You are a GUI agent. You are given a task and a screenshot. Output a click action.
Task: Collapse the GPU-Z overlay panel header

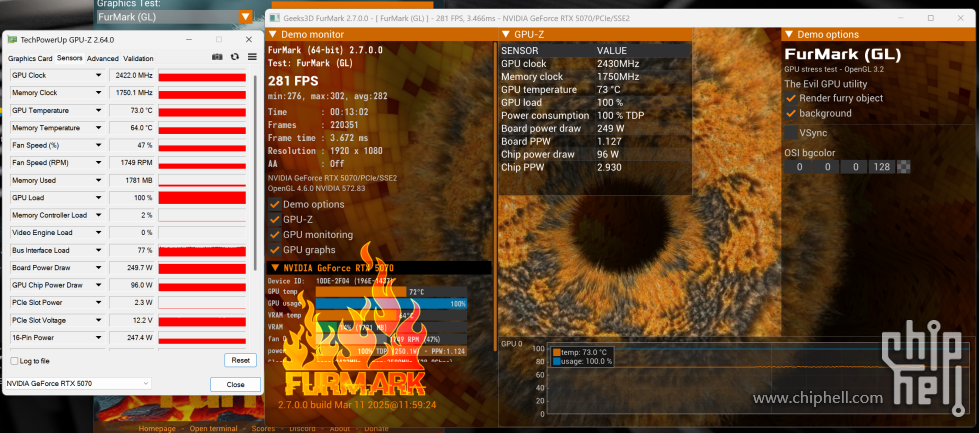(506, 34)
